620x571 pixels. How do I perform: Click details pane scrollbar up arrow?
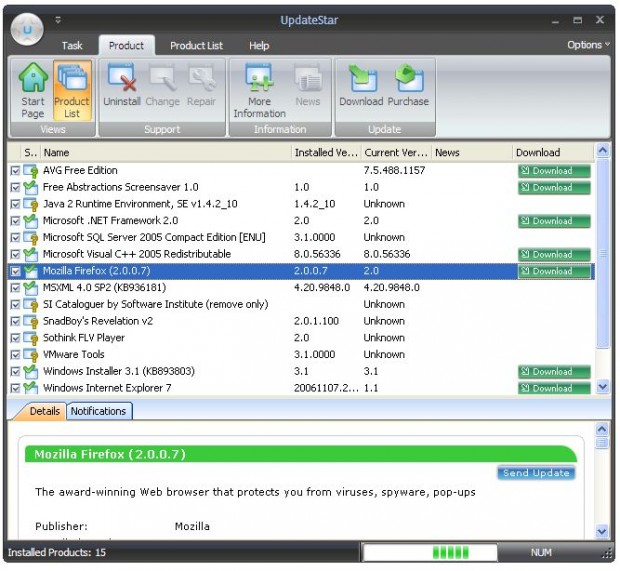tap(602, 429)
